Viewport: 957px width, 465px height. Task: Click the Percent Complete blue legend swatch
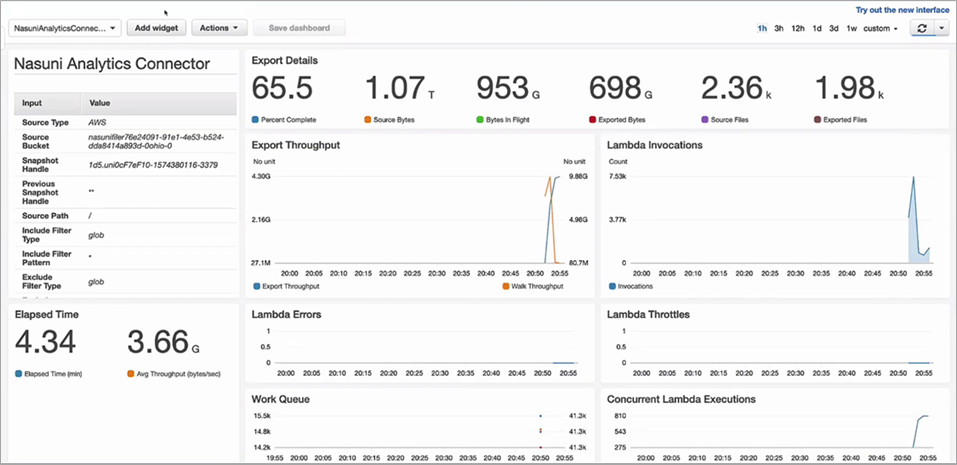(256, 120)
